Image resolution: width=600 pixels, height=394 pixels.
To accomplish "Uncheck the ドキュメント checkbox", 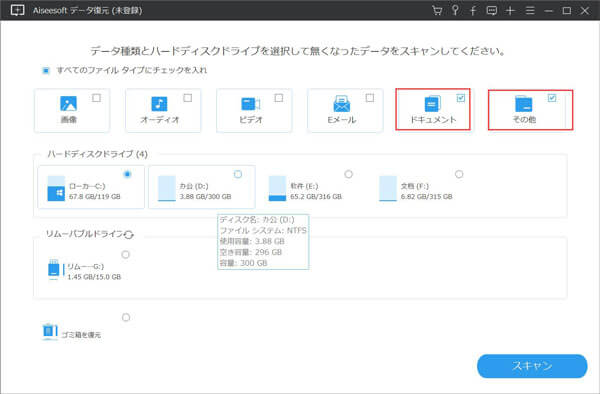I will [461, 98].
